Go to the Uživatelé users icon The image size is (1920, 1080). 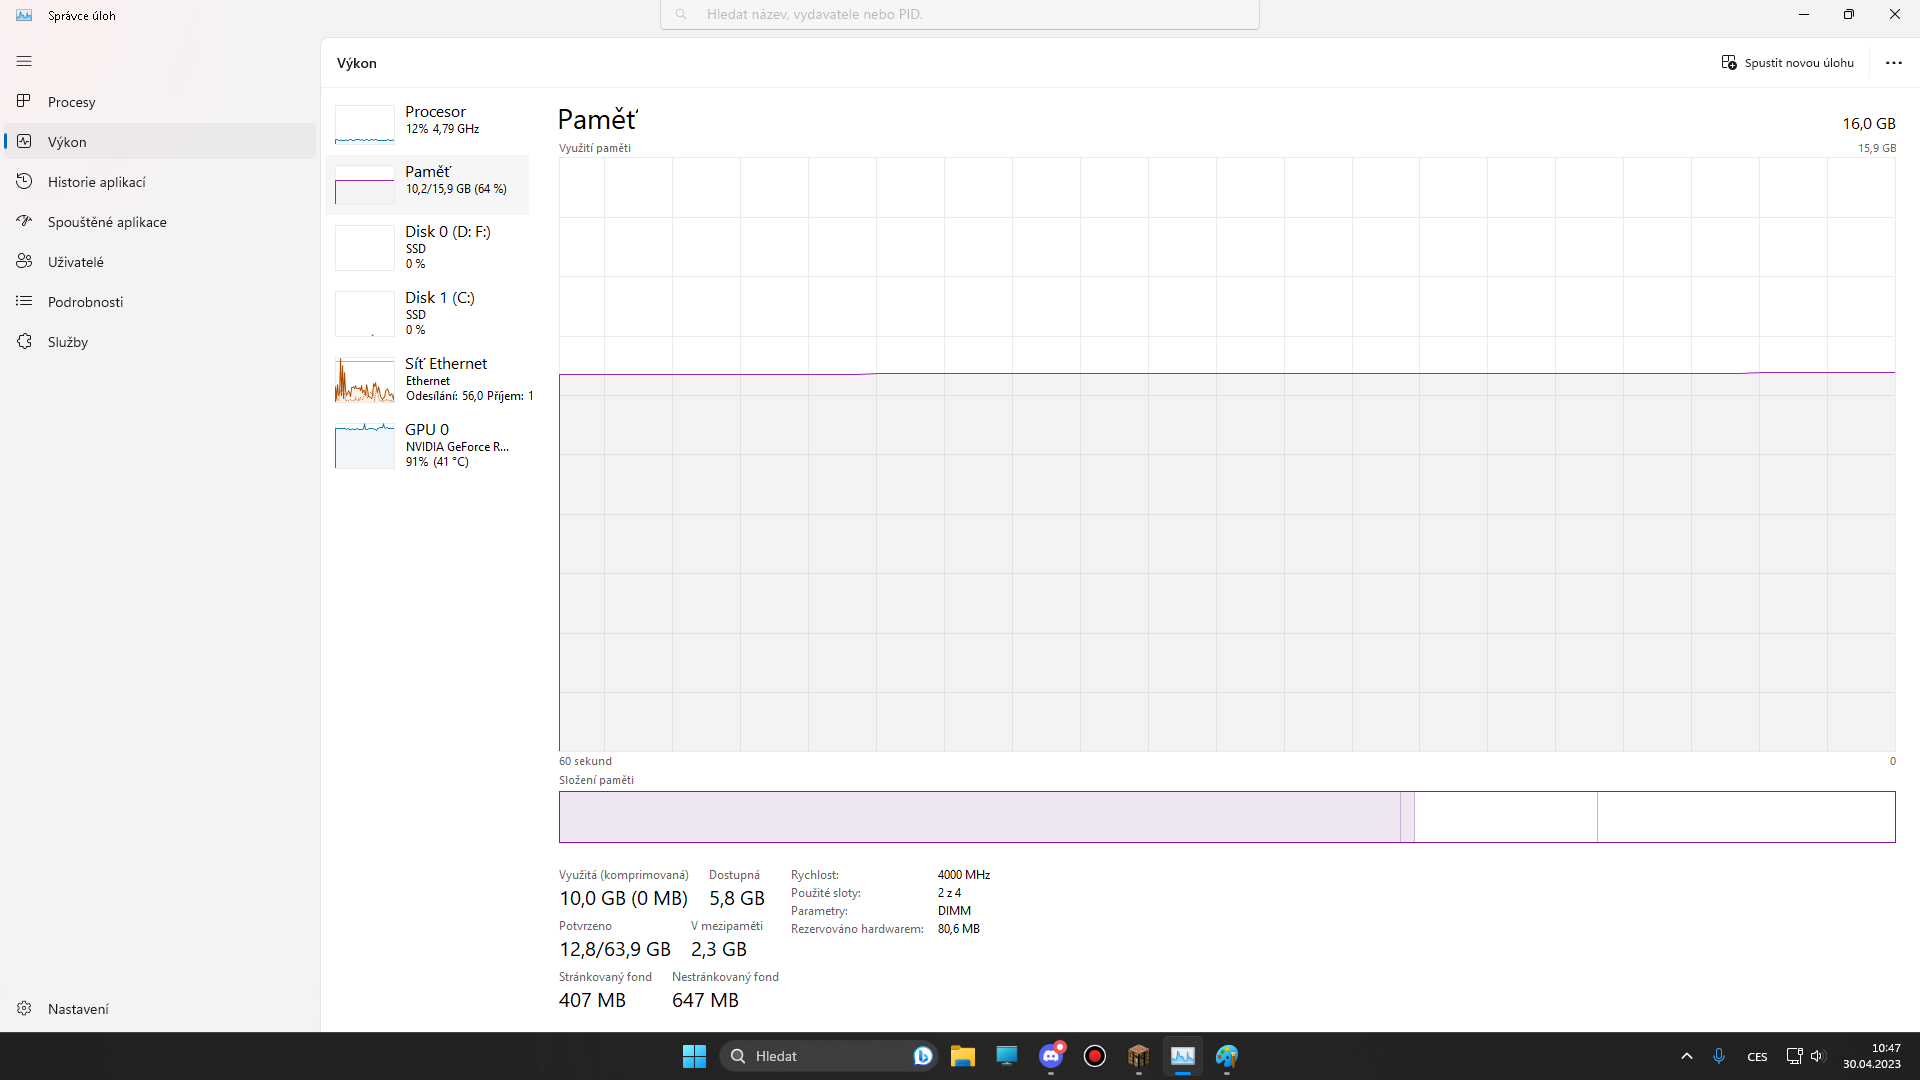pos(24,261)
